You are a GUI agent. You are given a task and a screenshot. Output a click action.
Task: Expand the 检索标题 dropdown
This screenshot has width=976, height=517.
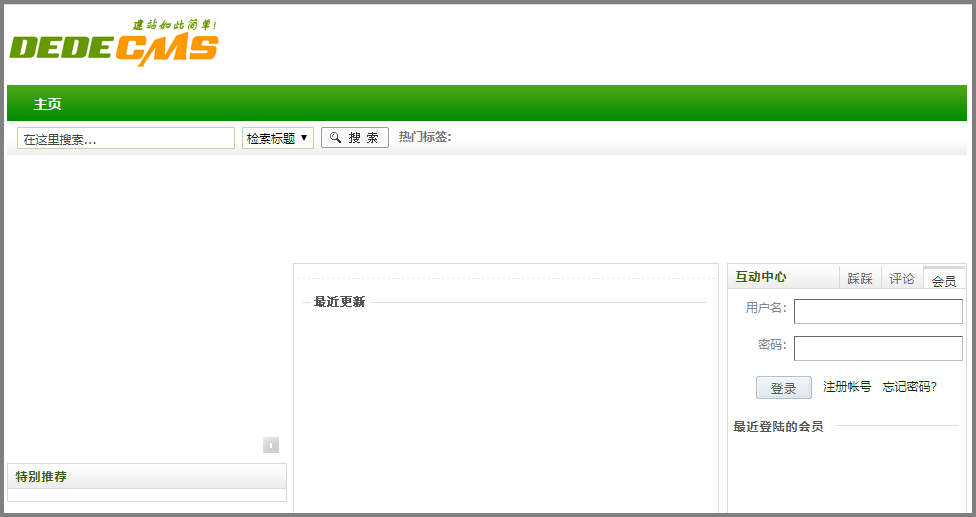[x=278, y=138]
